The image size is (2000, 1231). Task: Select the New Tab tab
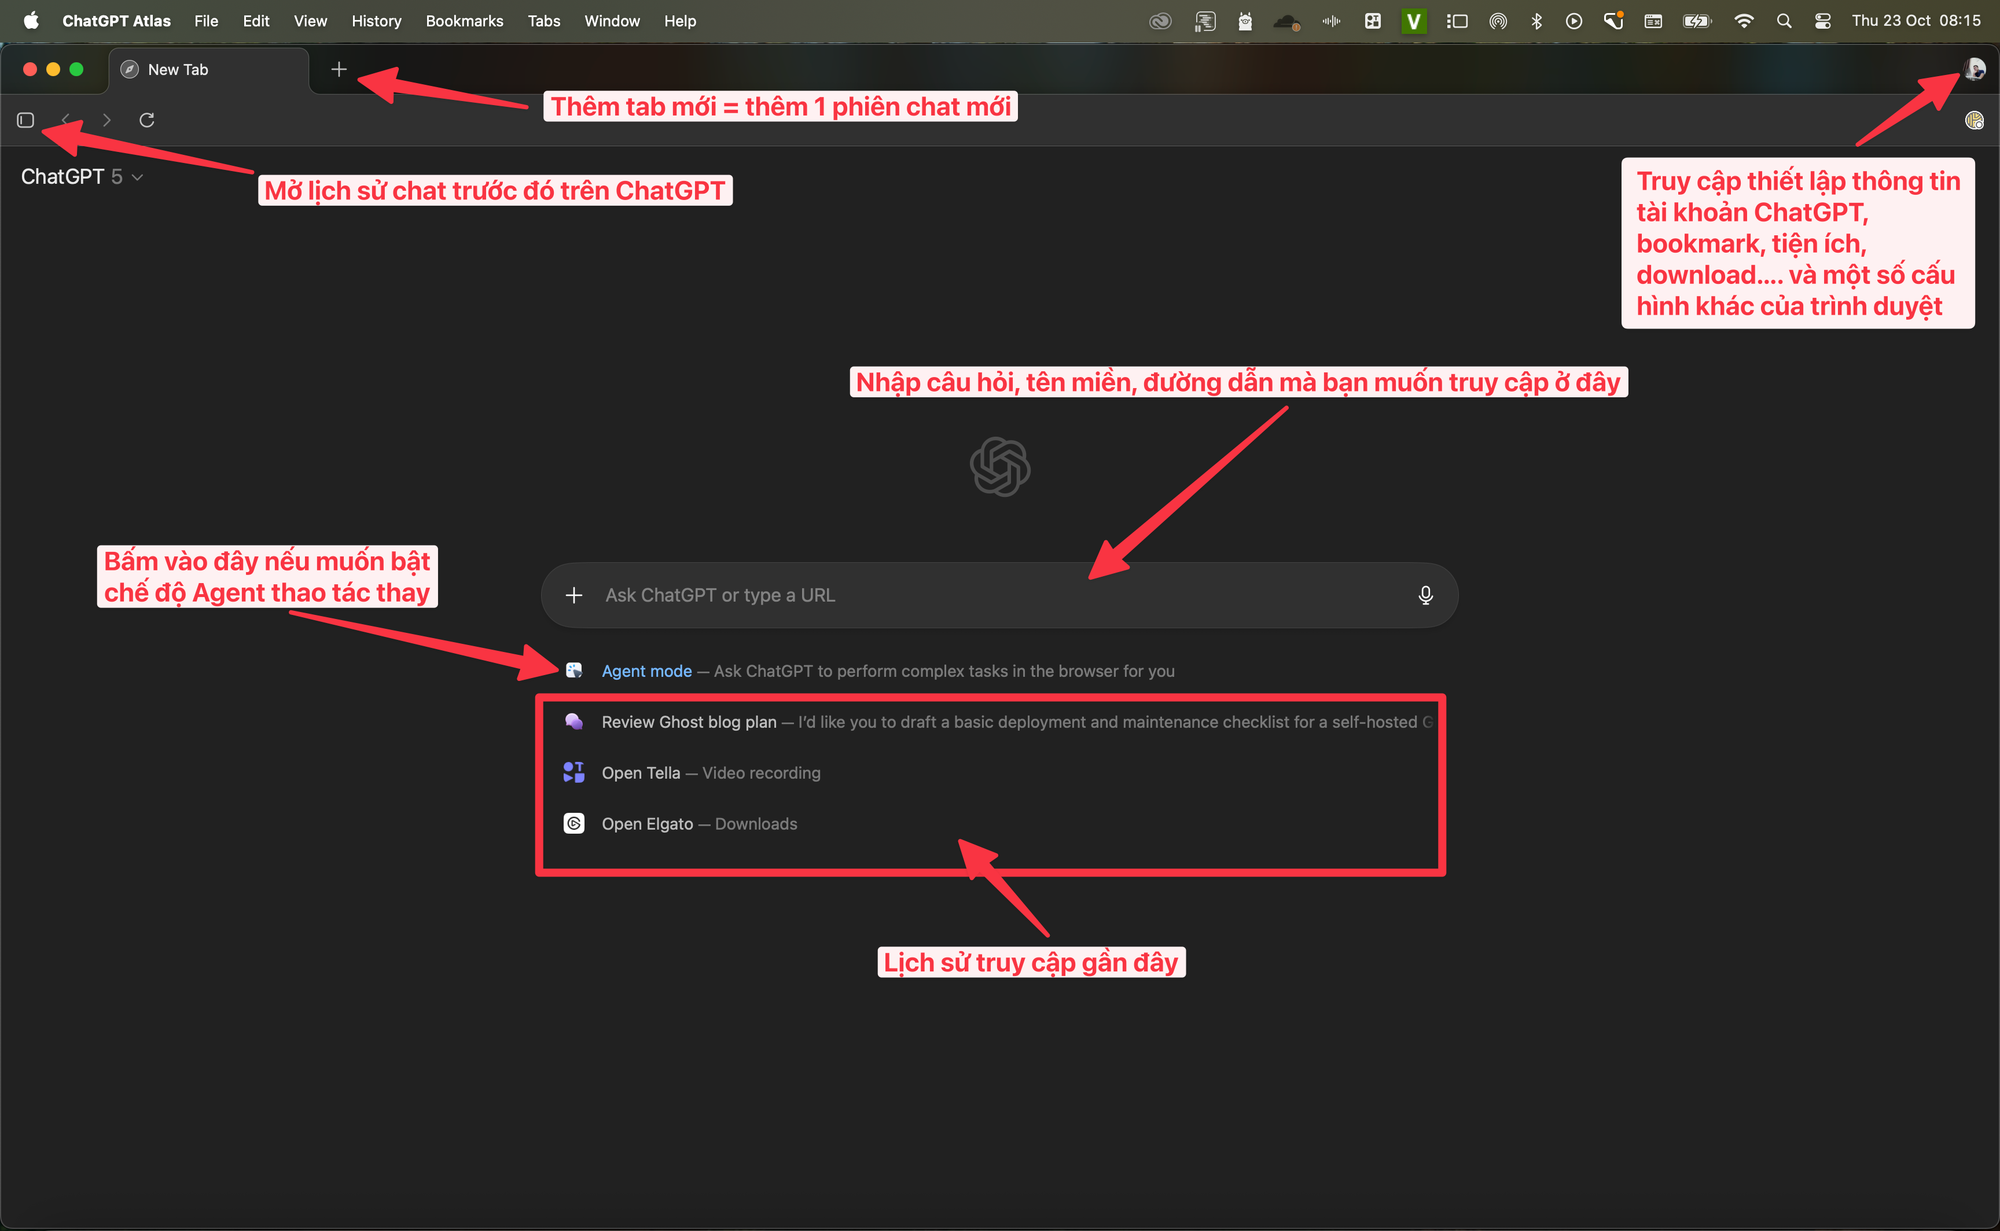pyautogui.click(x=178, y=70)
